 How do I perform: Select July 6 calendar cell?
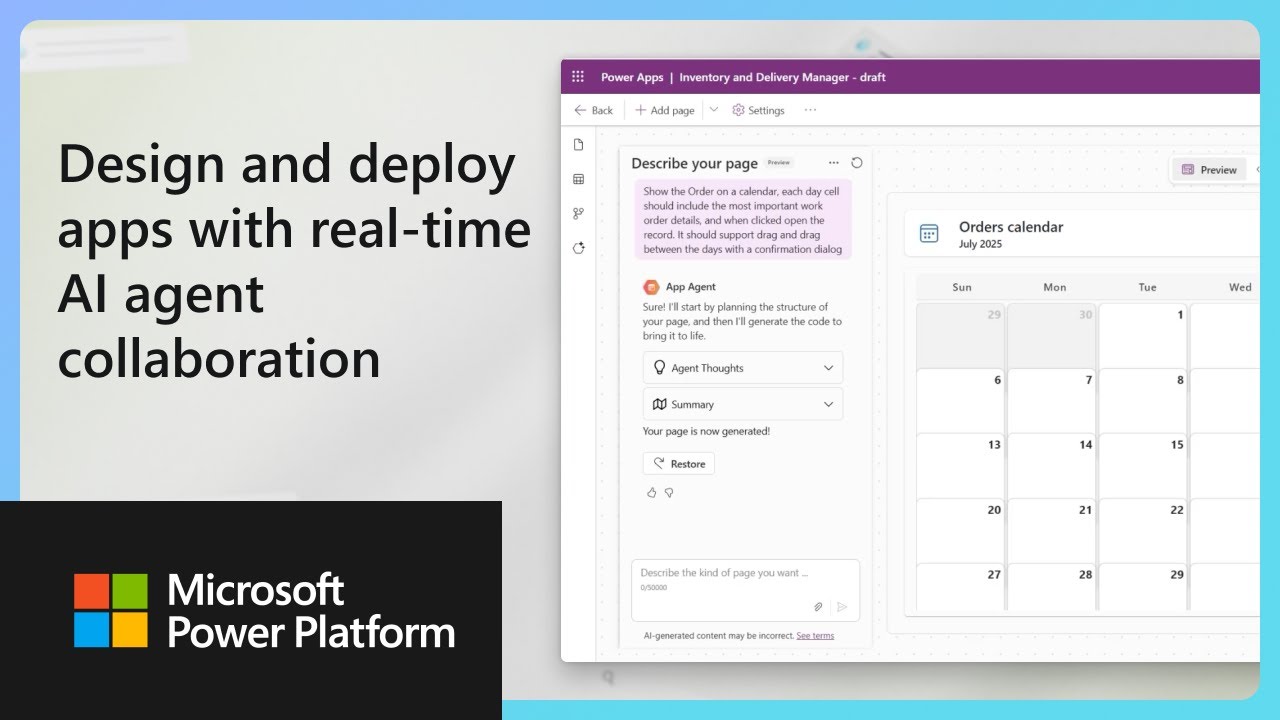960,401
